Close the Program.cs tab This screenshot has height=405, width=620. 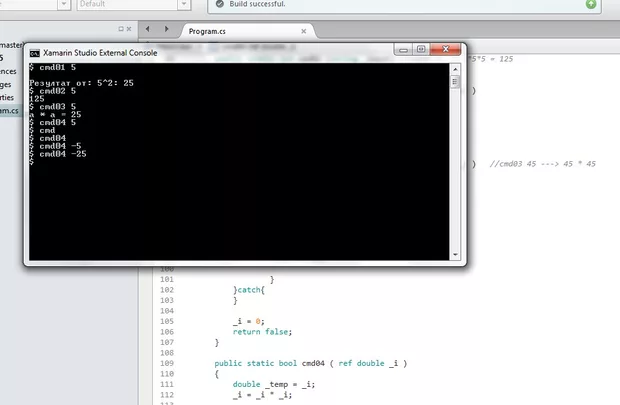click(x=304, y=31)
